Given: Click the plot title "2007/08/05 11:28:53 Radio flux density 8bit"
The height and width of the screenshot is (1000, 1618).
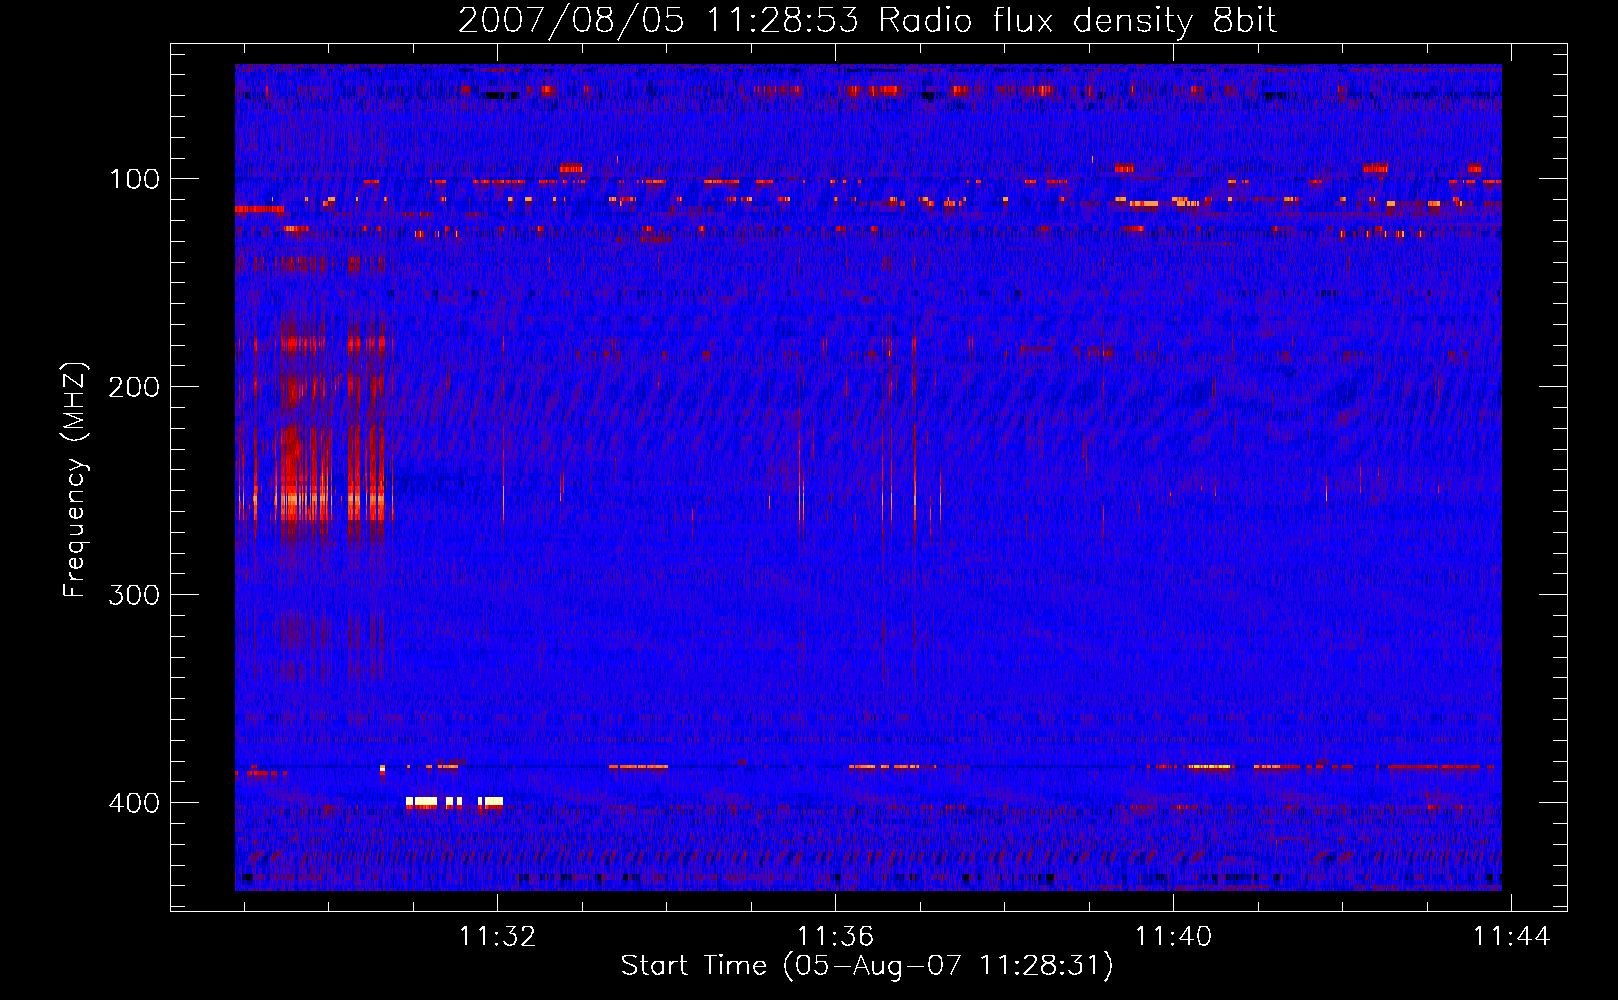Looking at the screenshot, I should click(x=867, y=20).
